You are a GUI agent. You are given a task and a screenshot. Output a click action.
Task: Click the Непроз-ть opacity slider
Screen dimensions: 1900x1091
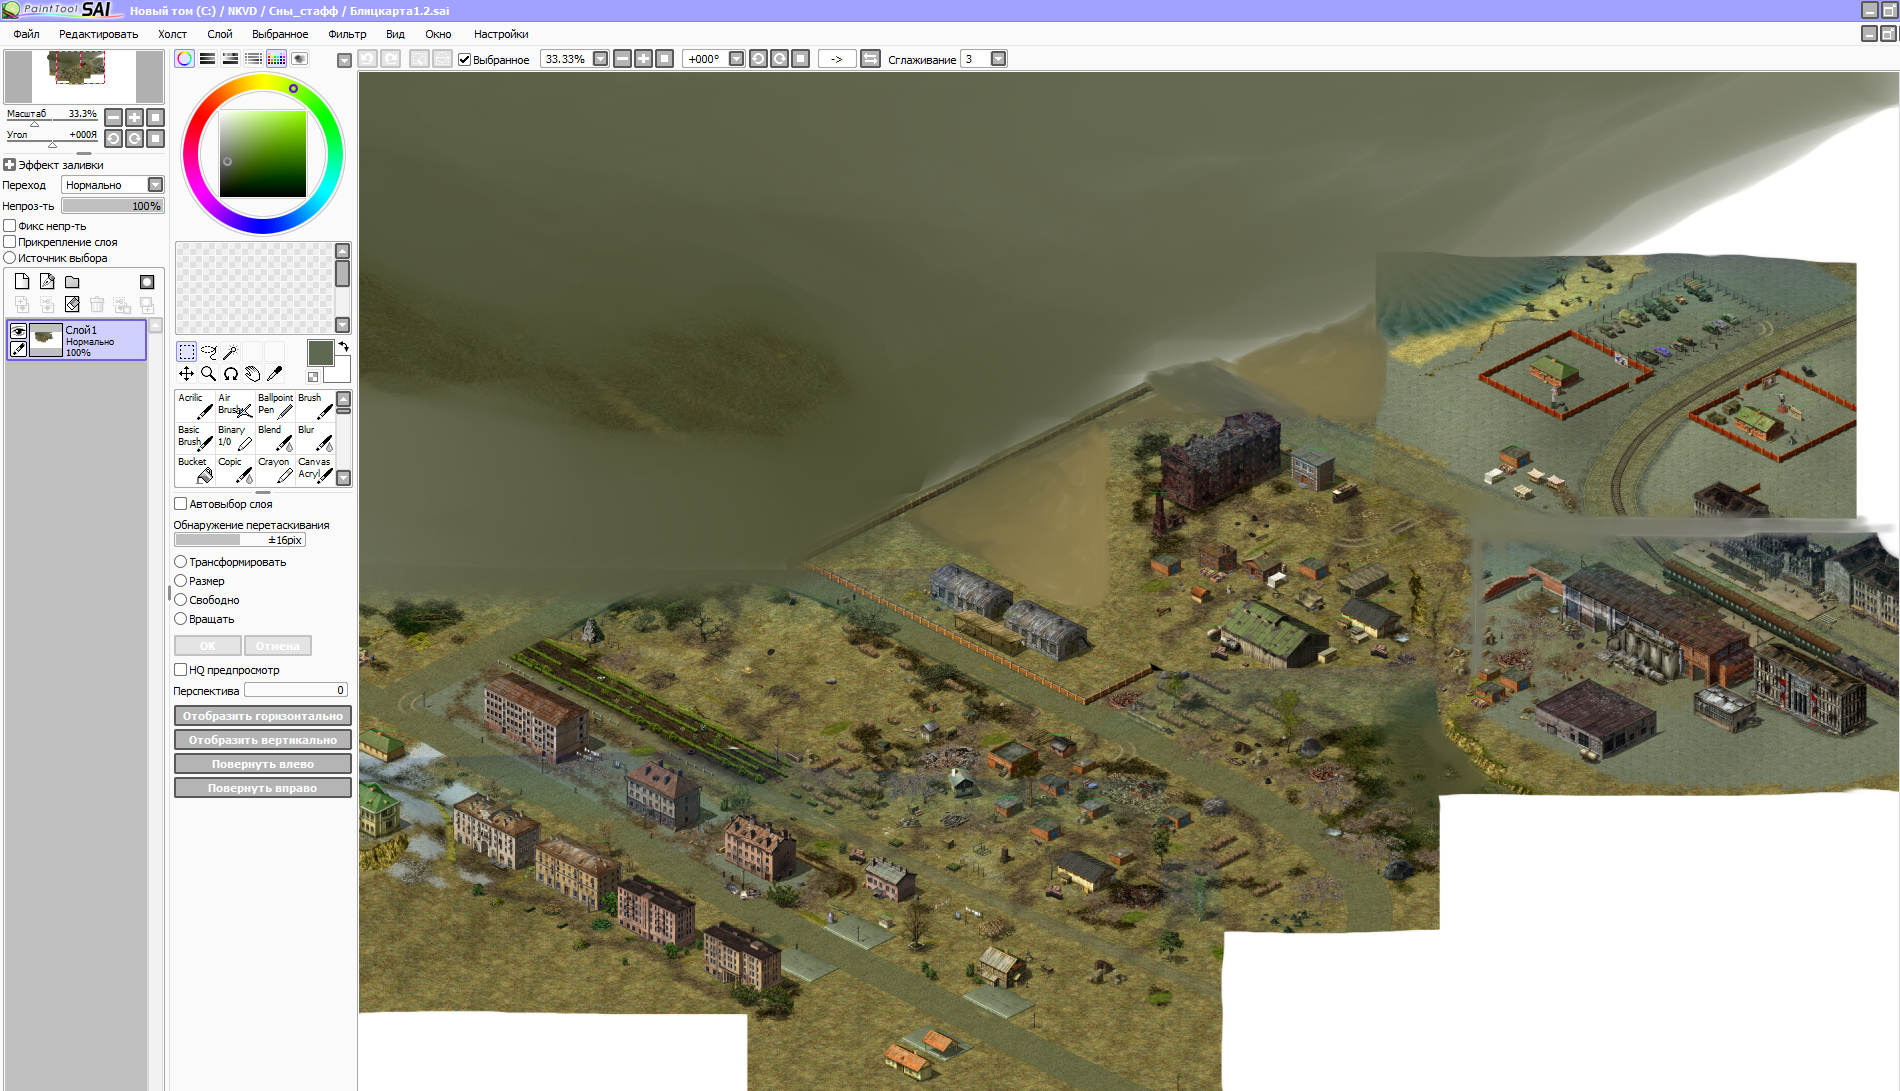112,206
